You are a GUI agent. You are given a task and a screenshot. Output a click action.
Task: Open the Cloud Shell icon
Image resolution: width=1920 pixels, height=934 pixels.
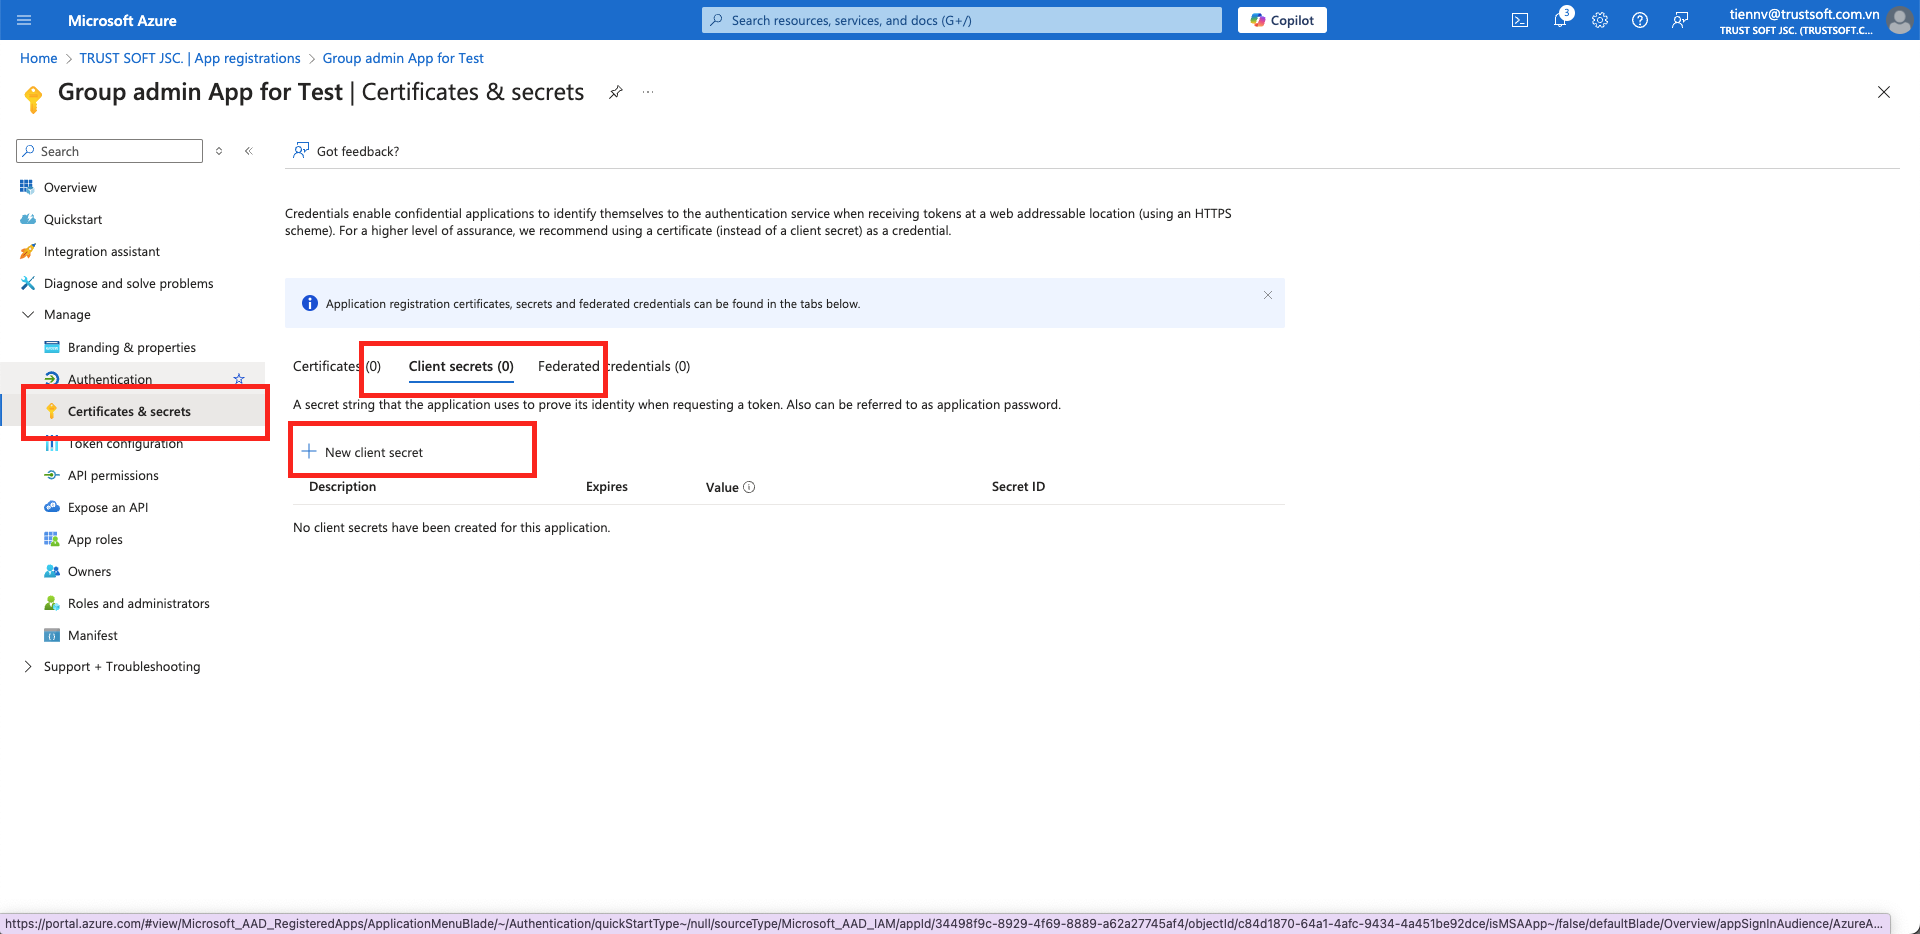(x=1519, y=20)
